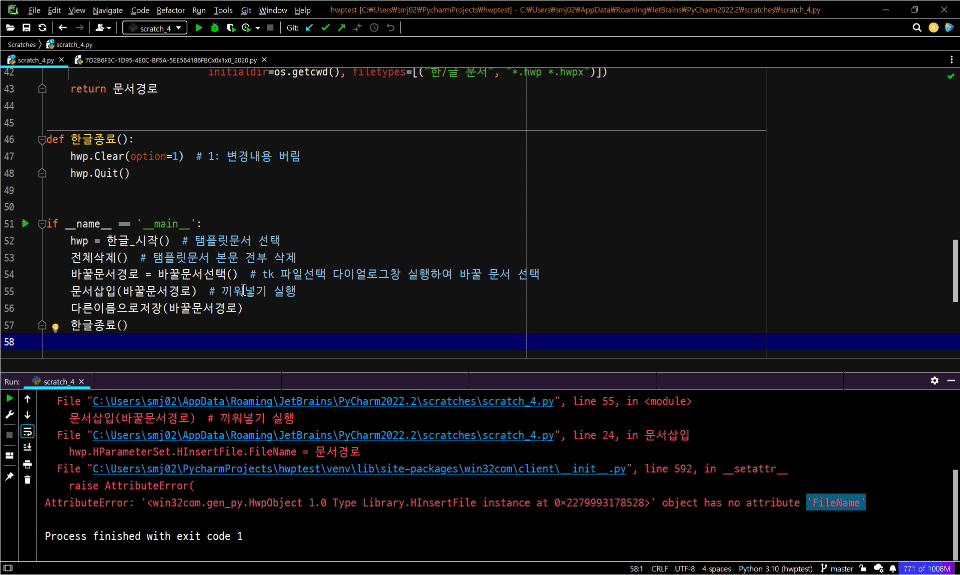The width and height of the screenshot is (960, 575).
Task: Show intention lightbulb at line 57
Action: point(55,328)
